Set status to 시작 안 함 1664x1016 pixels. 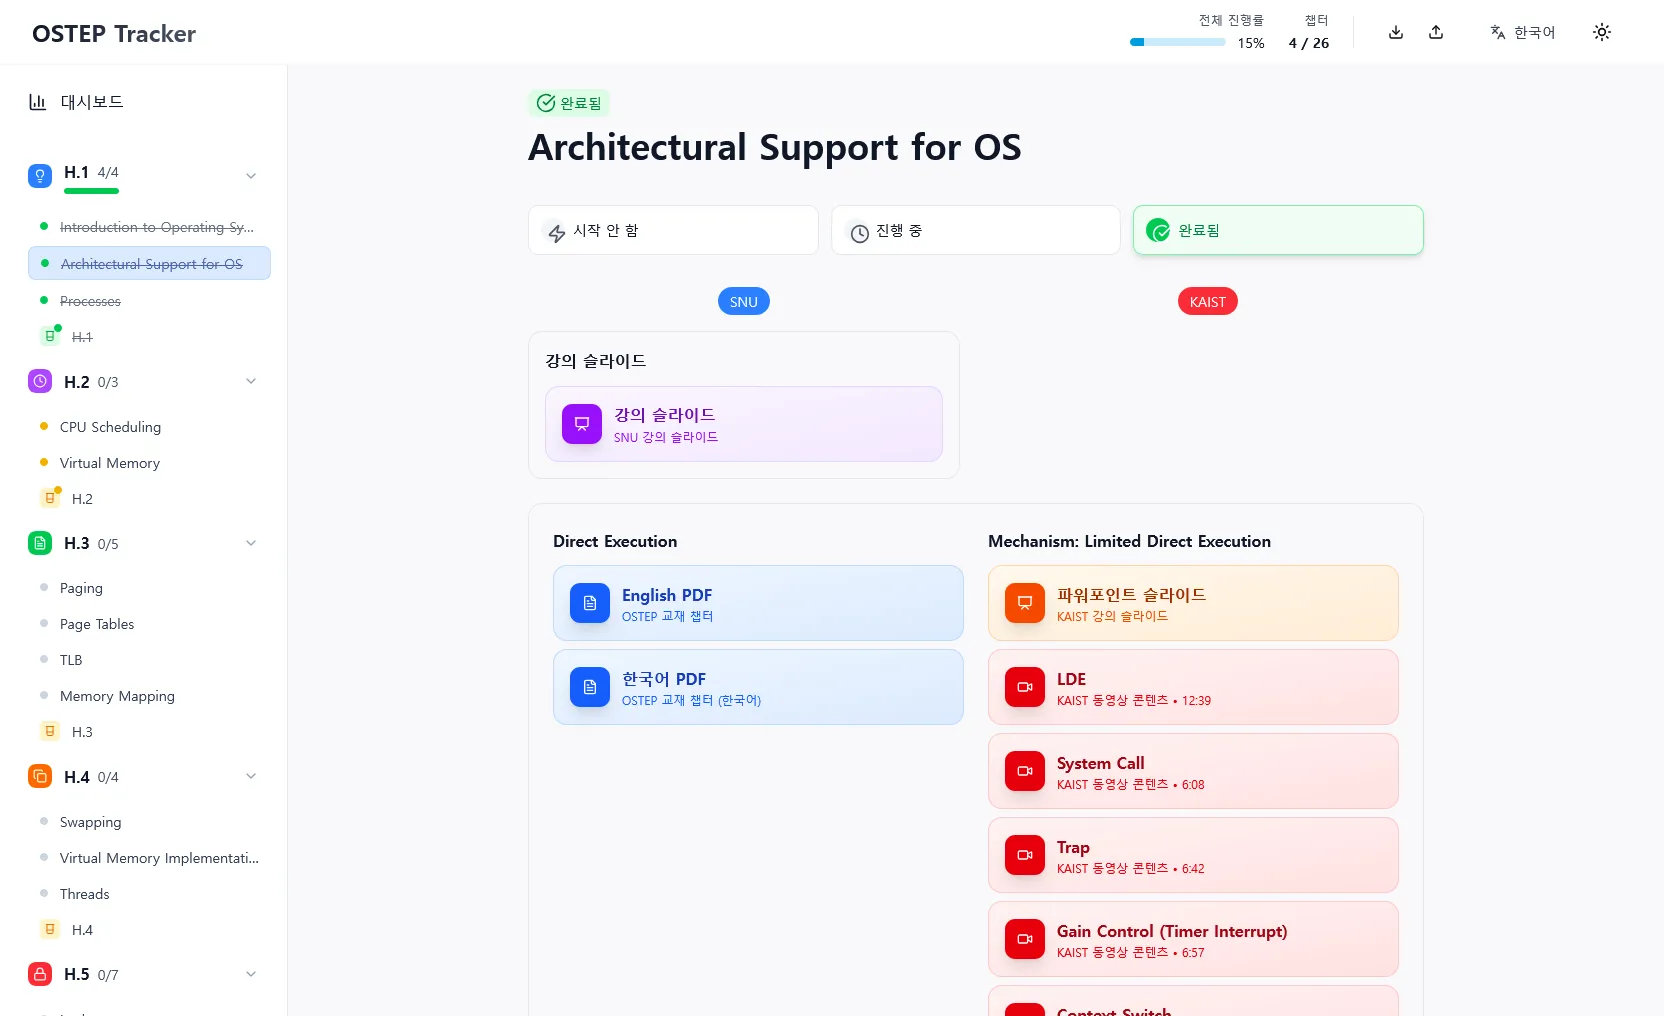pyautogui.click(x=673, y=231)
